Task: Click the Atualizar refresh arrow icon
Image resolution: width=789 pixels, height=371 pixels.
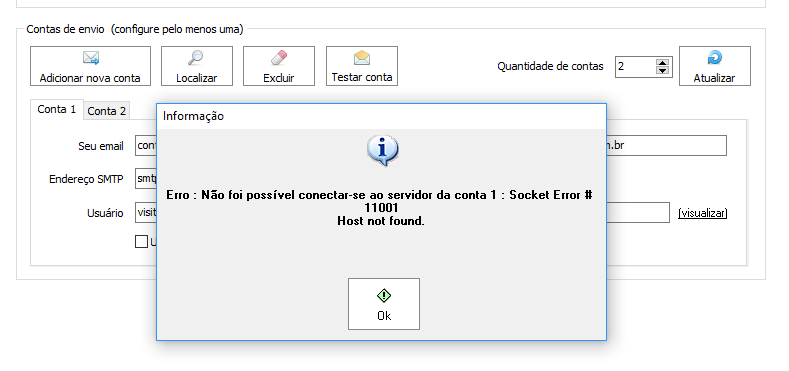Action: click(715, 58)
